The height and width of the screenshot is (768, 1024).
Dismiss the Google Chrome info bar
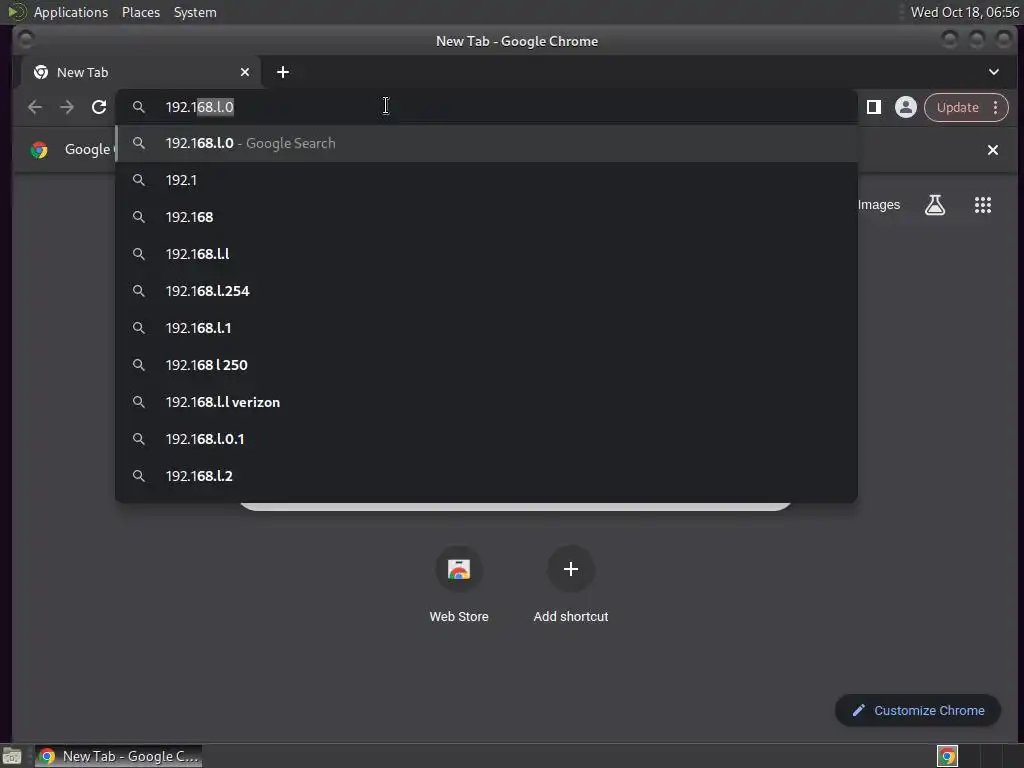[x=993, y=150]
